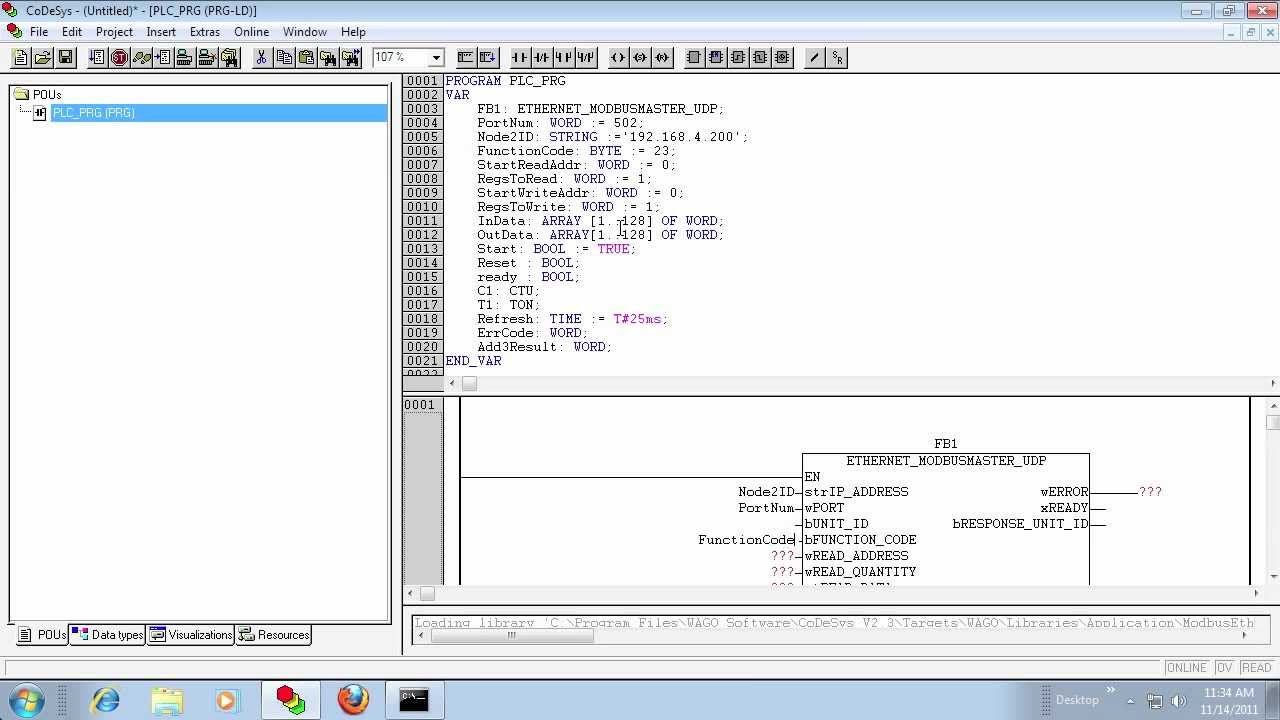Image resolution: width=1280 pixels, height=720 pixels.
Task: Insert a coil into the ladder
Action: [x=618, y=58]
